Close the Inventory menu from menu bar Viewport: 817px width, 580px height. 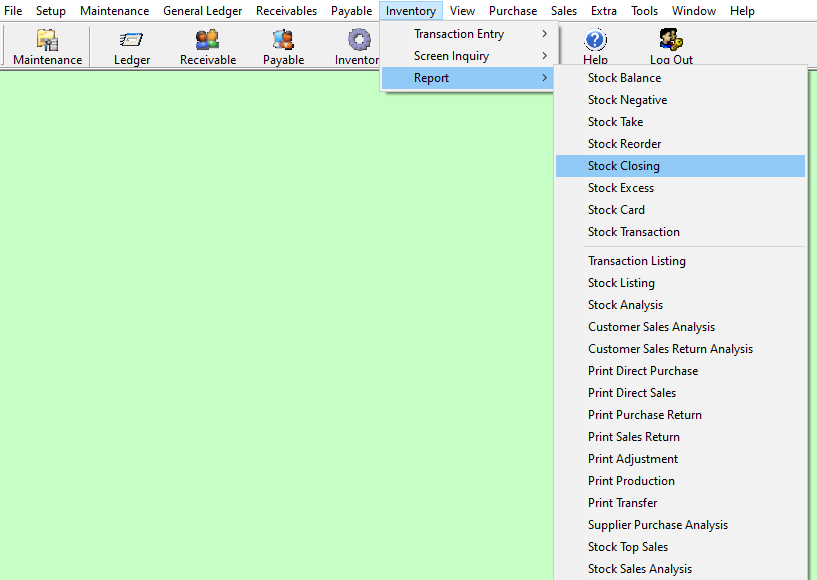411,11
